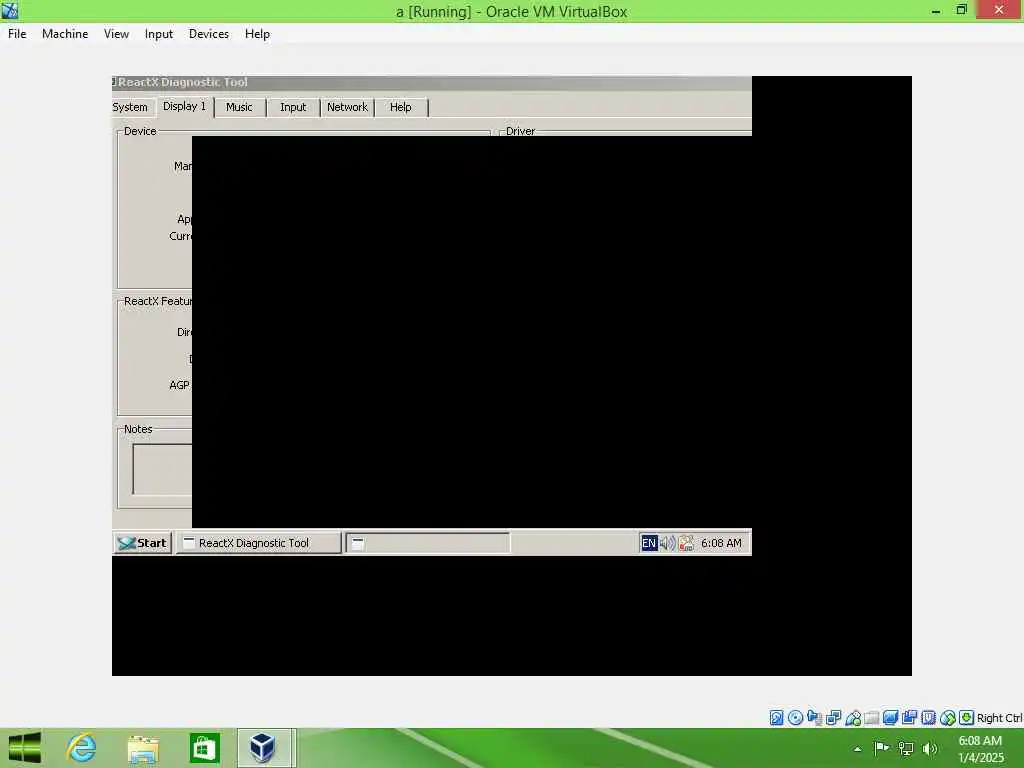Screen dimensions: 1024x768
Task: Open File Explorer from the Windows taskbar
Action: [143, 748]
